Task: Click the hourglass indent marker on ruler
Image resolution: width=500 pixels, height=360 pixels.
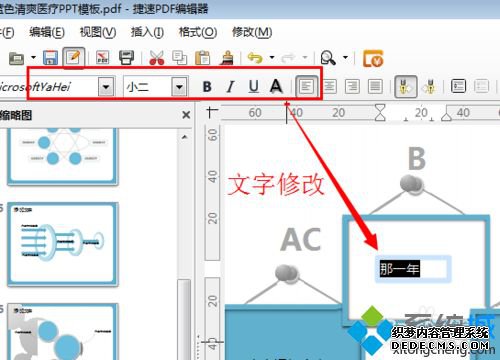Action: 380,113
